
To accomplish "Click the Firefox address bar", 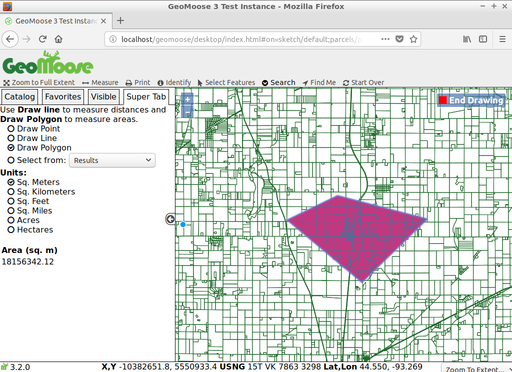I will pyautogui.click(x=243, y=39).
